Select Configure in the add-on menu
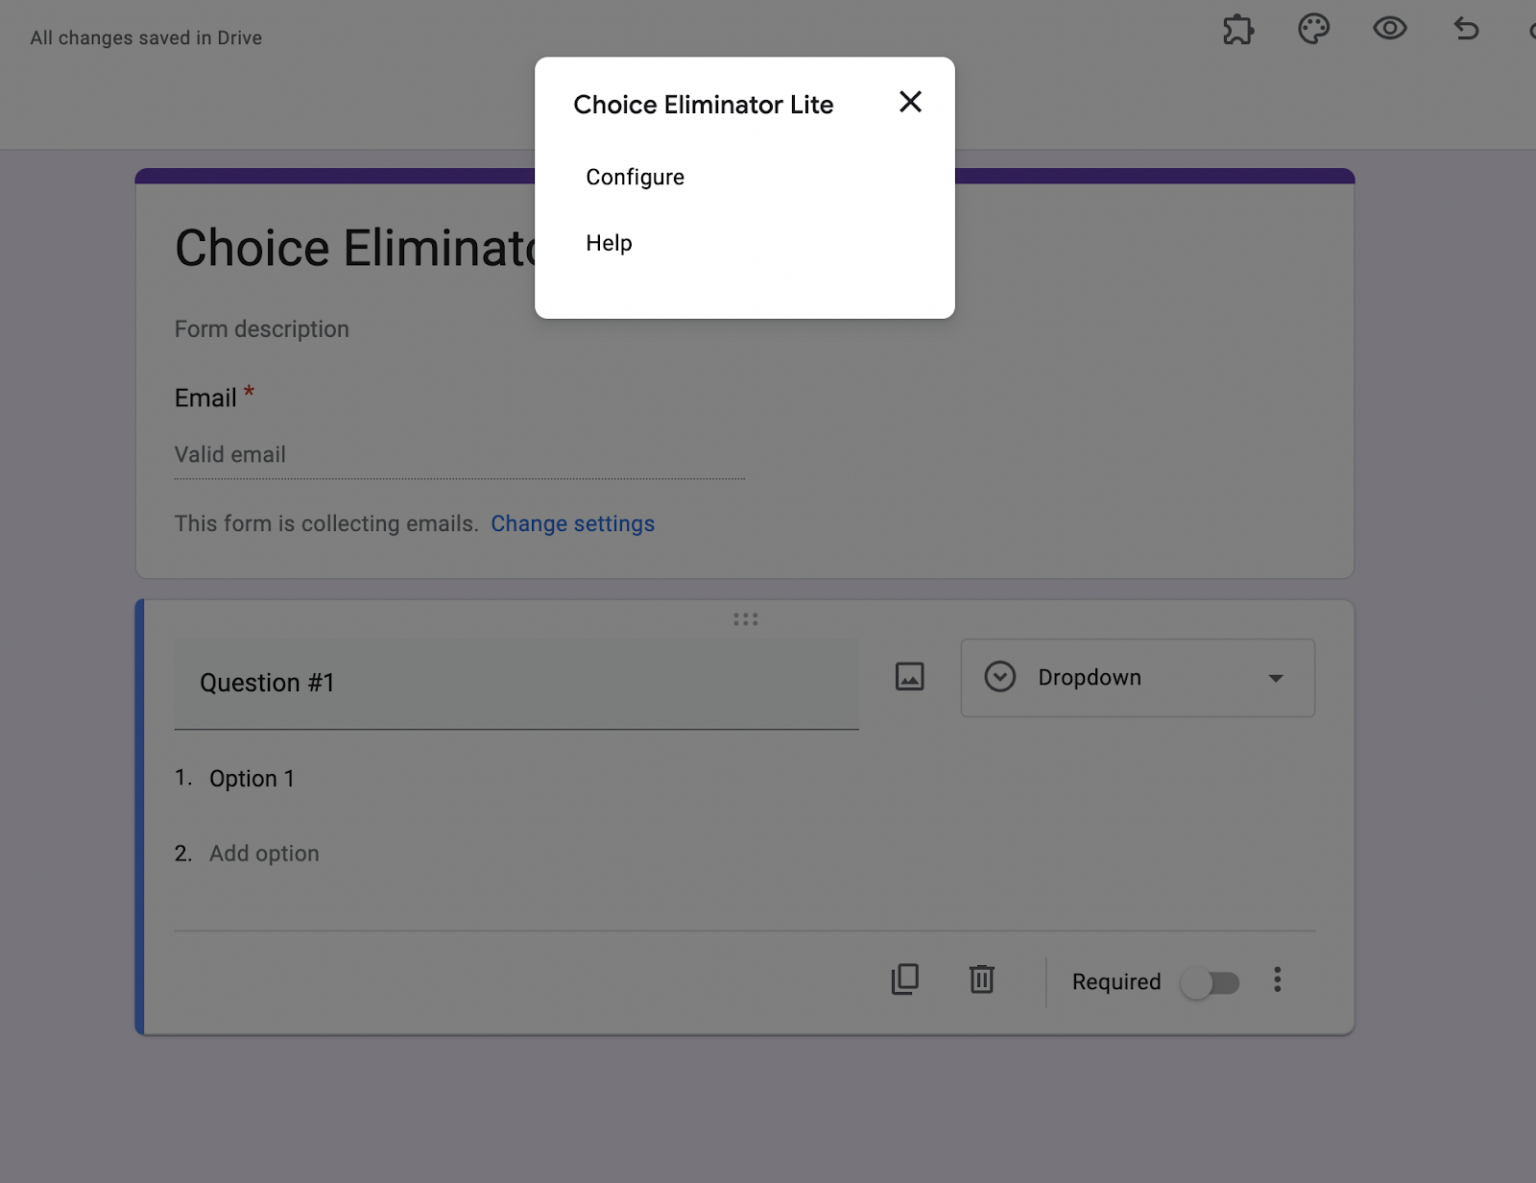 pyautogui.click(x=635, y=177)
